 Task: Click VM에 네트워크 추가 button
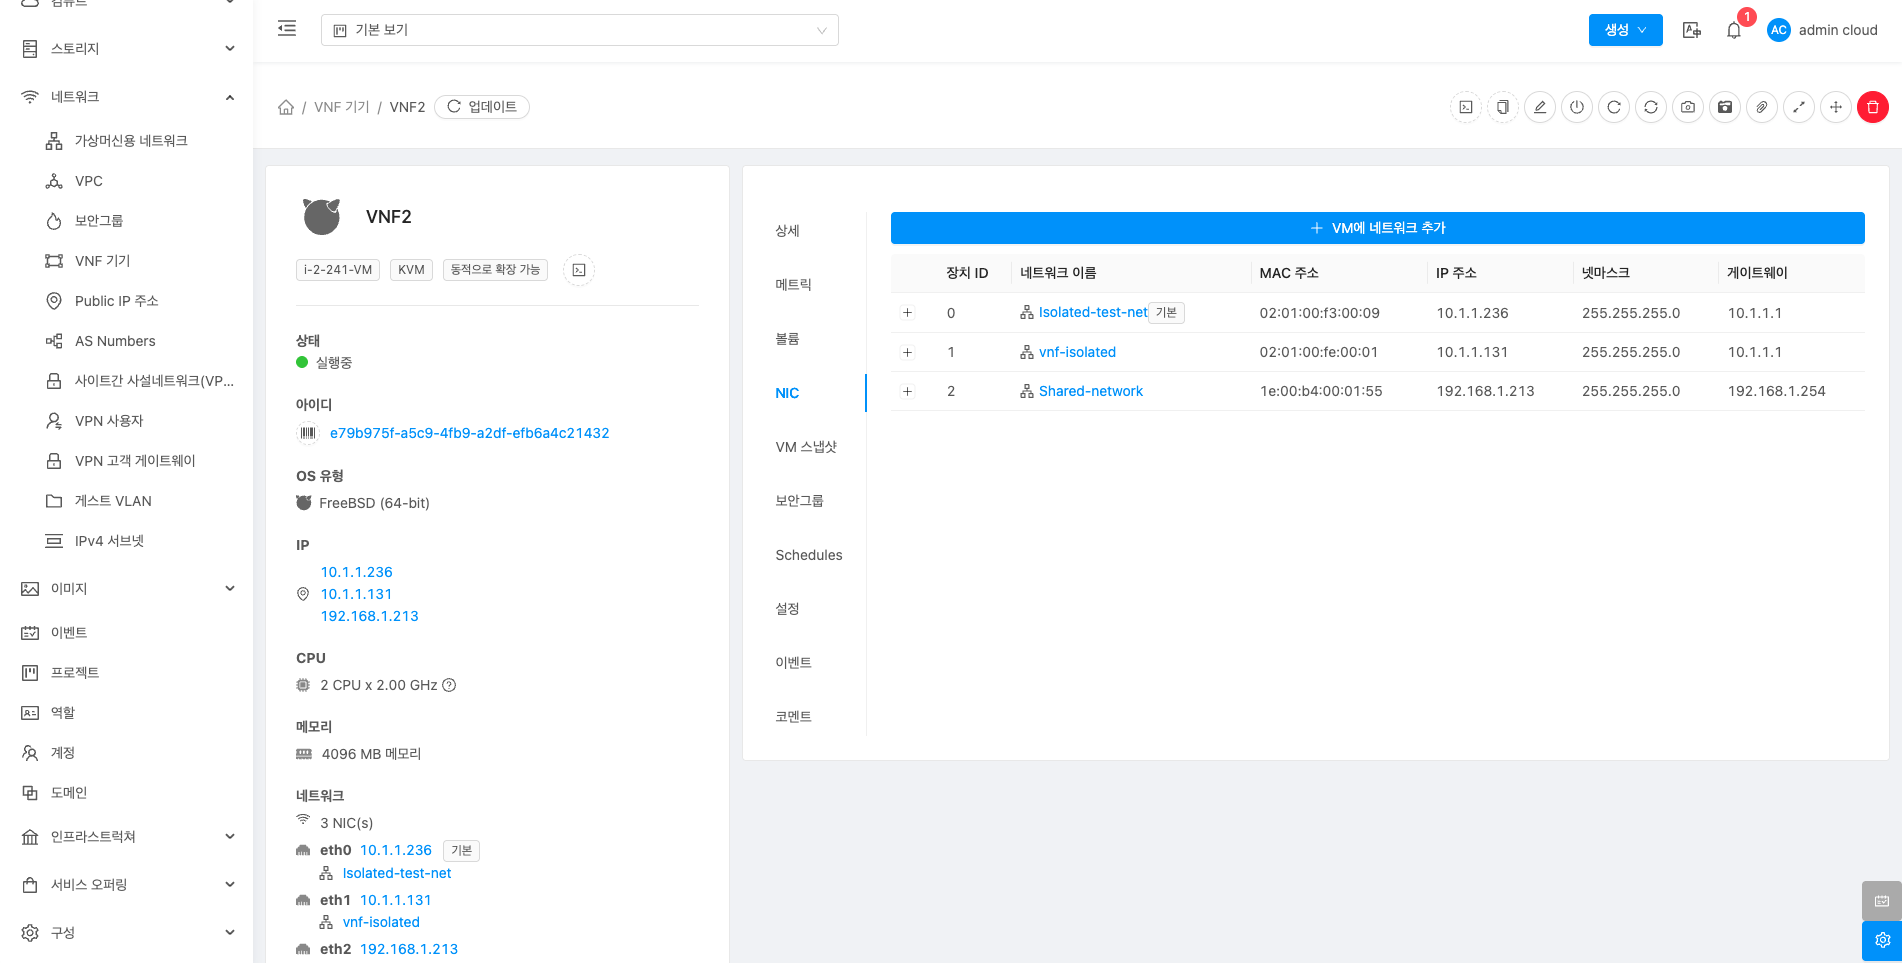coord(1377,228)
